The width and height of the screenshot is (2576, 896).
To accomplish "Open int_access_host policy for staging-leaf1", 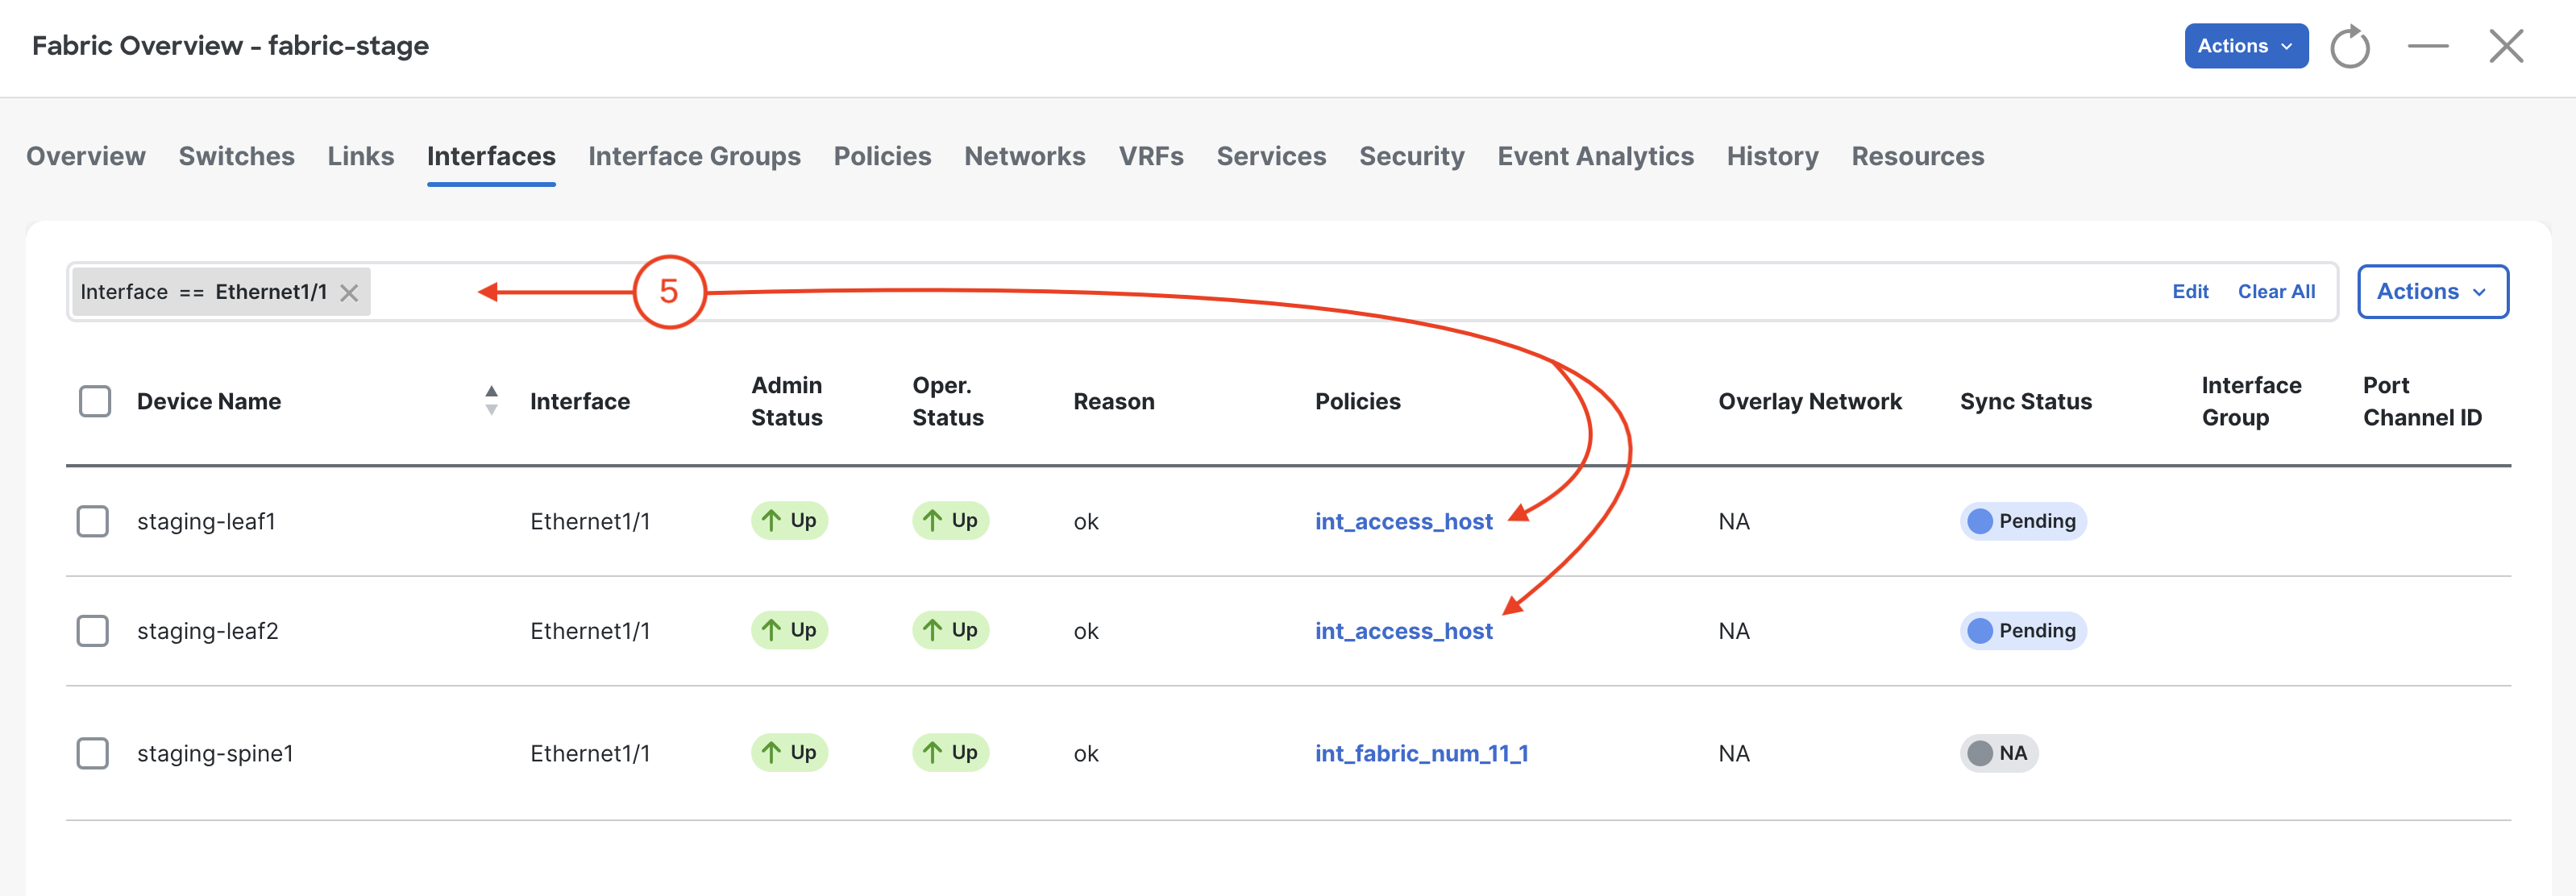I will click(x=1403, y=521).
